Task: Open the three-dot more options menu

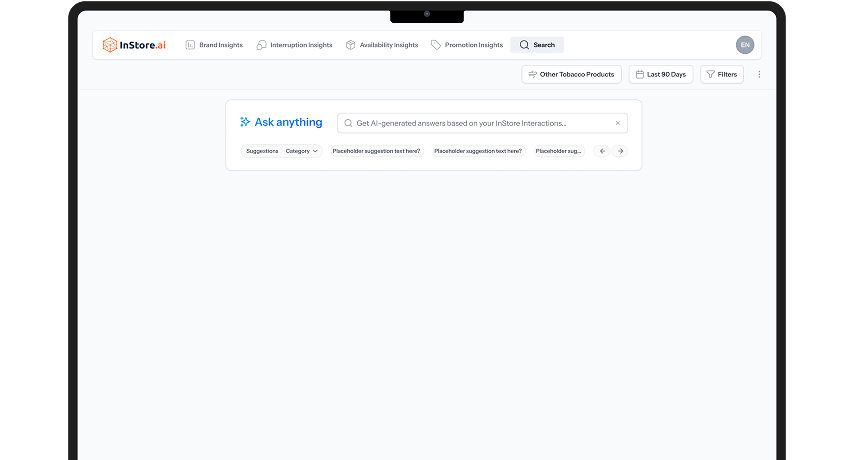Action: pos(759,75)
